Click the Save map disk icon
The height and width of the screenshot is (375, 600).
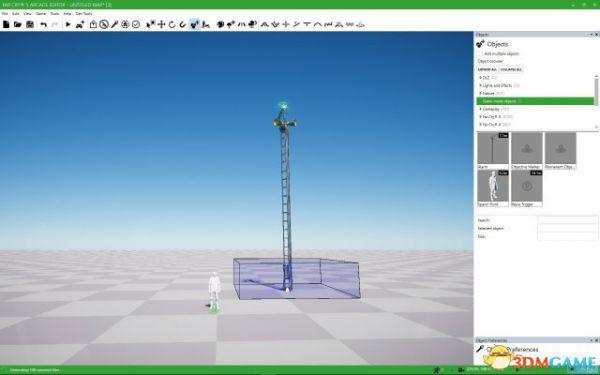(30, 24)
